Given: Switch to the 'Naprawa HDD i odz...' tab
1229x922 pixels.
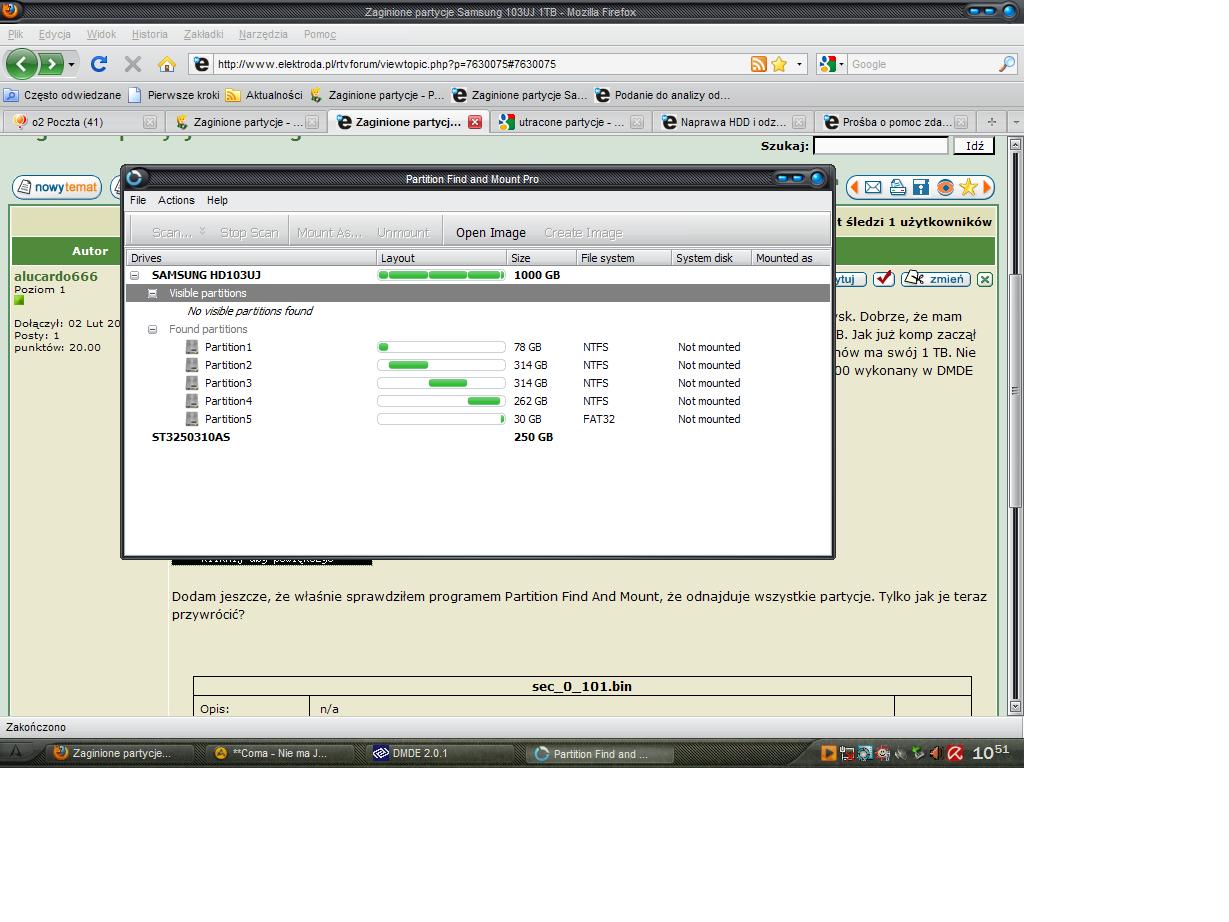Looking at the screenshot, I should [x=732, y=122].
